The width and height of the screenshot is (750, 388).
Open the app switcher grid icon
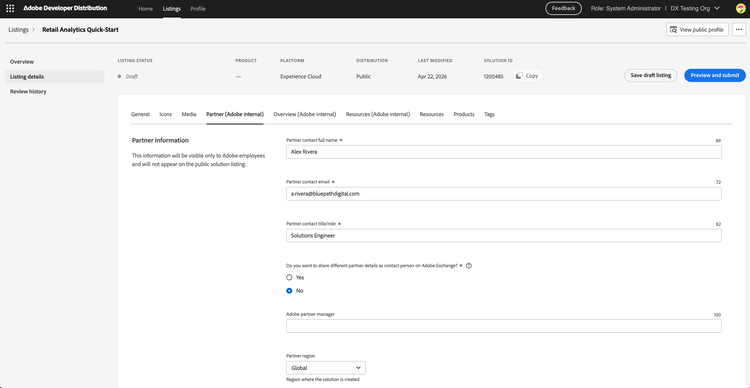click(10, 9)
